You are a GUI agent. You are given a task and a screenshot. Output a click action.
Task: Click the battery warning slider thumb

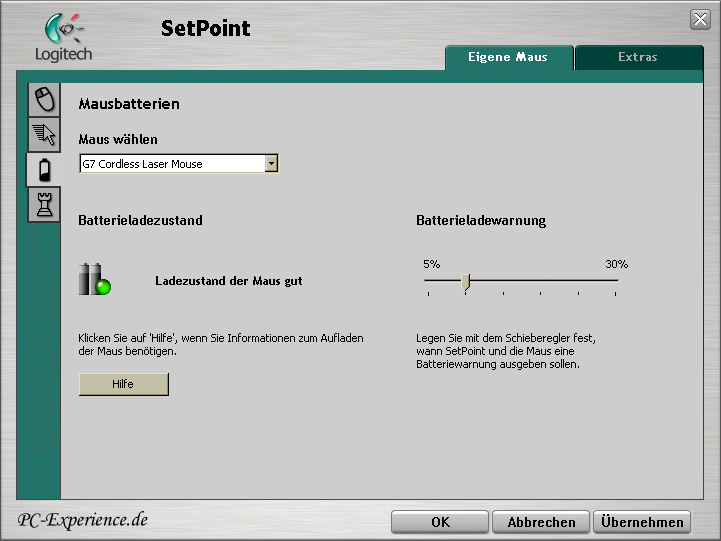pyautogui.click(x=466, y=281)
